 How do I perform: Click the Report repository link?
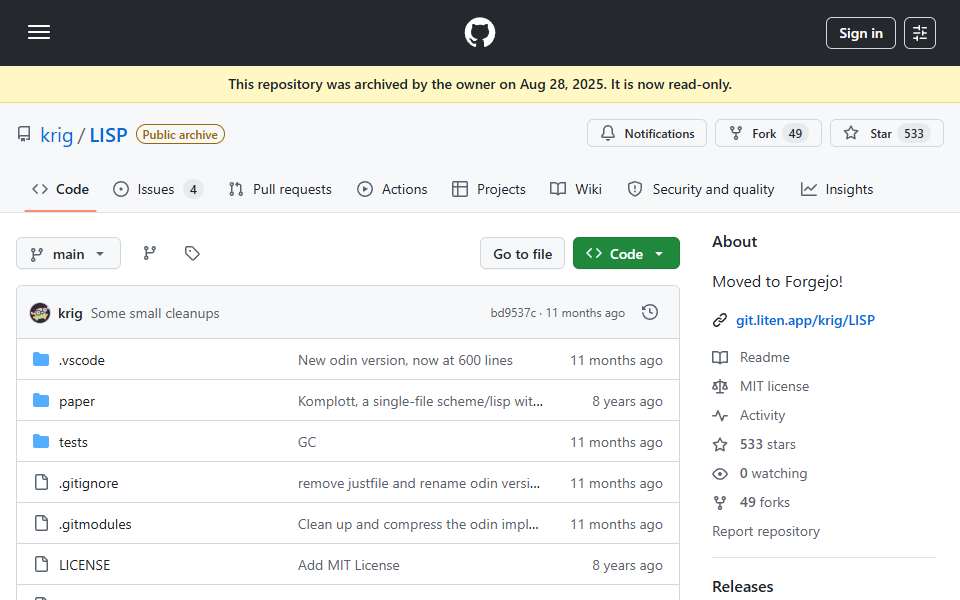765,531
